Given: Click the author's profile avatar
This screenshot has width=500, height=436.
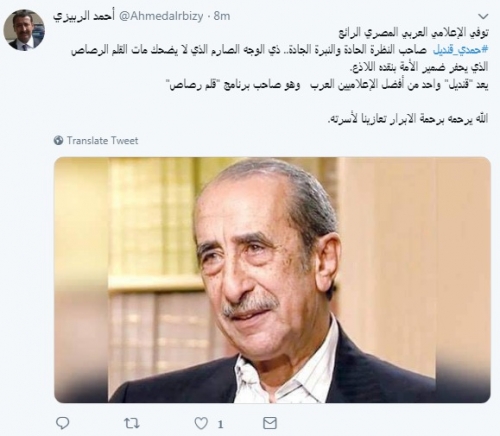Looking at the screenshot, I should 24,30.
